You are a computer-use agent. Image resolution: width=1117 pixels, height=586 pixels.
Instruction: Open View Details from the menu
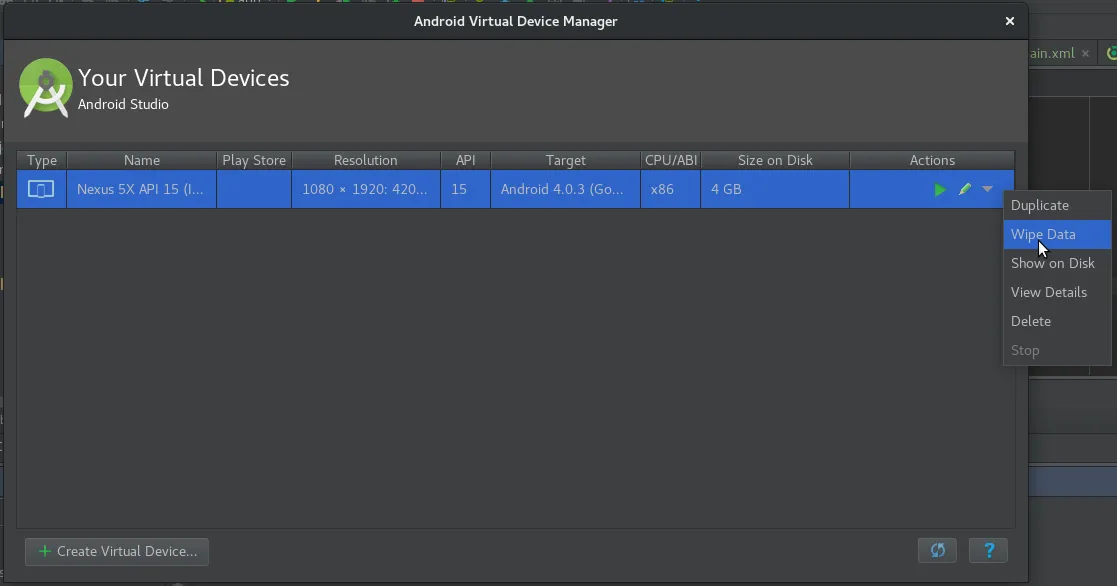pyautogui.click(x=1057, y=292)
